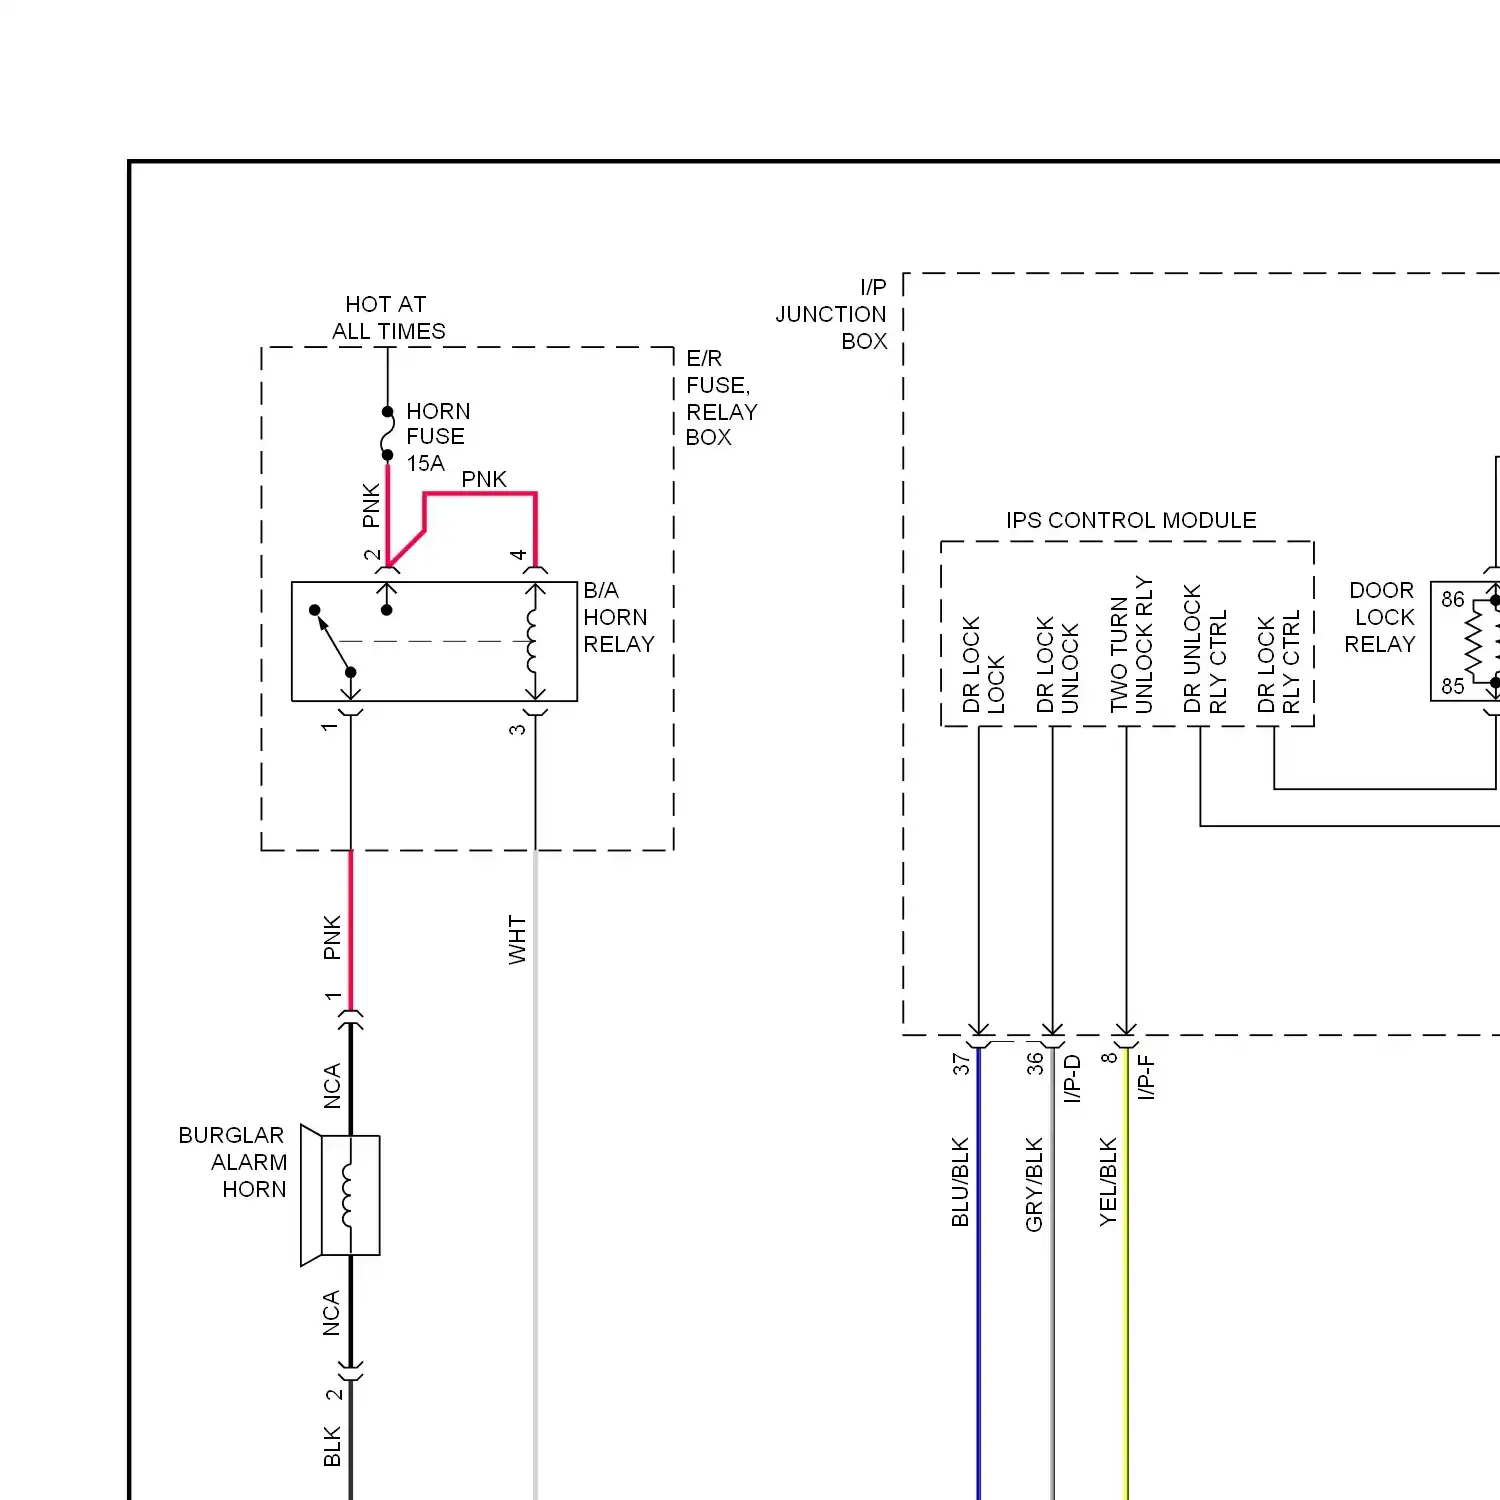Select the 'HORN FUSE 15A' label
Image resolution: width=1500 pixels, height=1500 pixels.
(438, 437)
